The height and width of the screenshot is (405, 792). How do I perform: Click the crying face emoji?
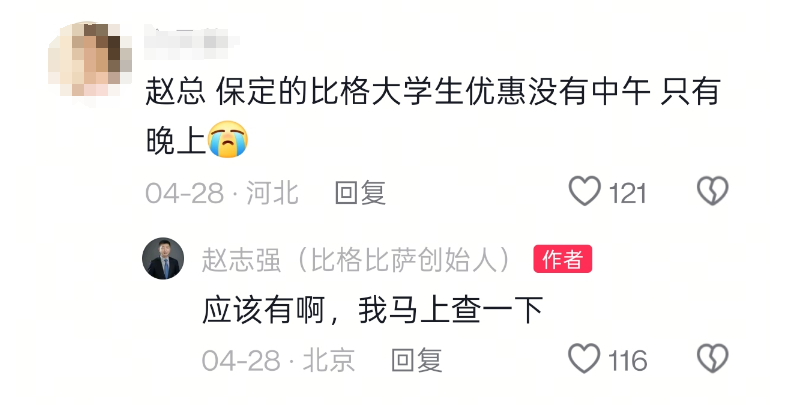[228, 139]
